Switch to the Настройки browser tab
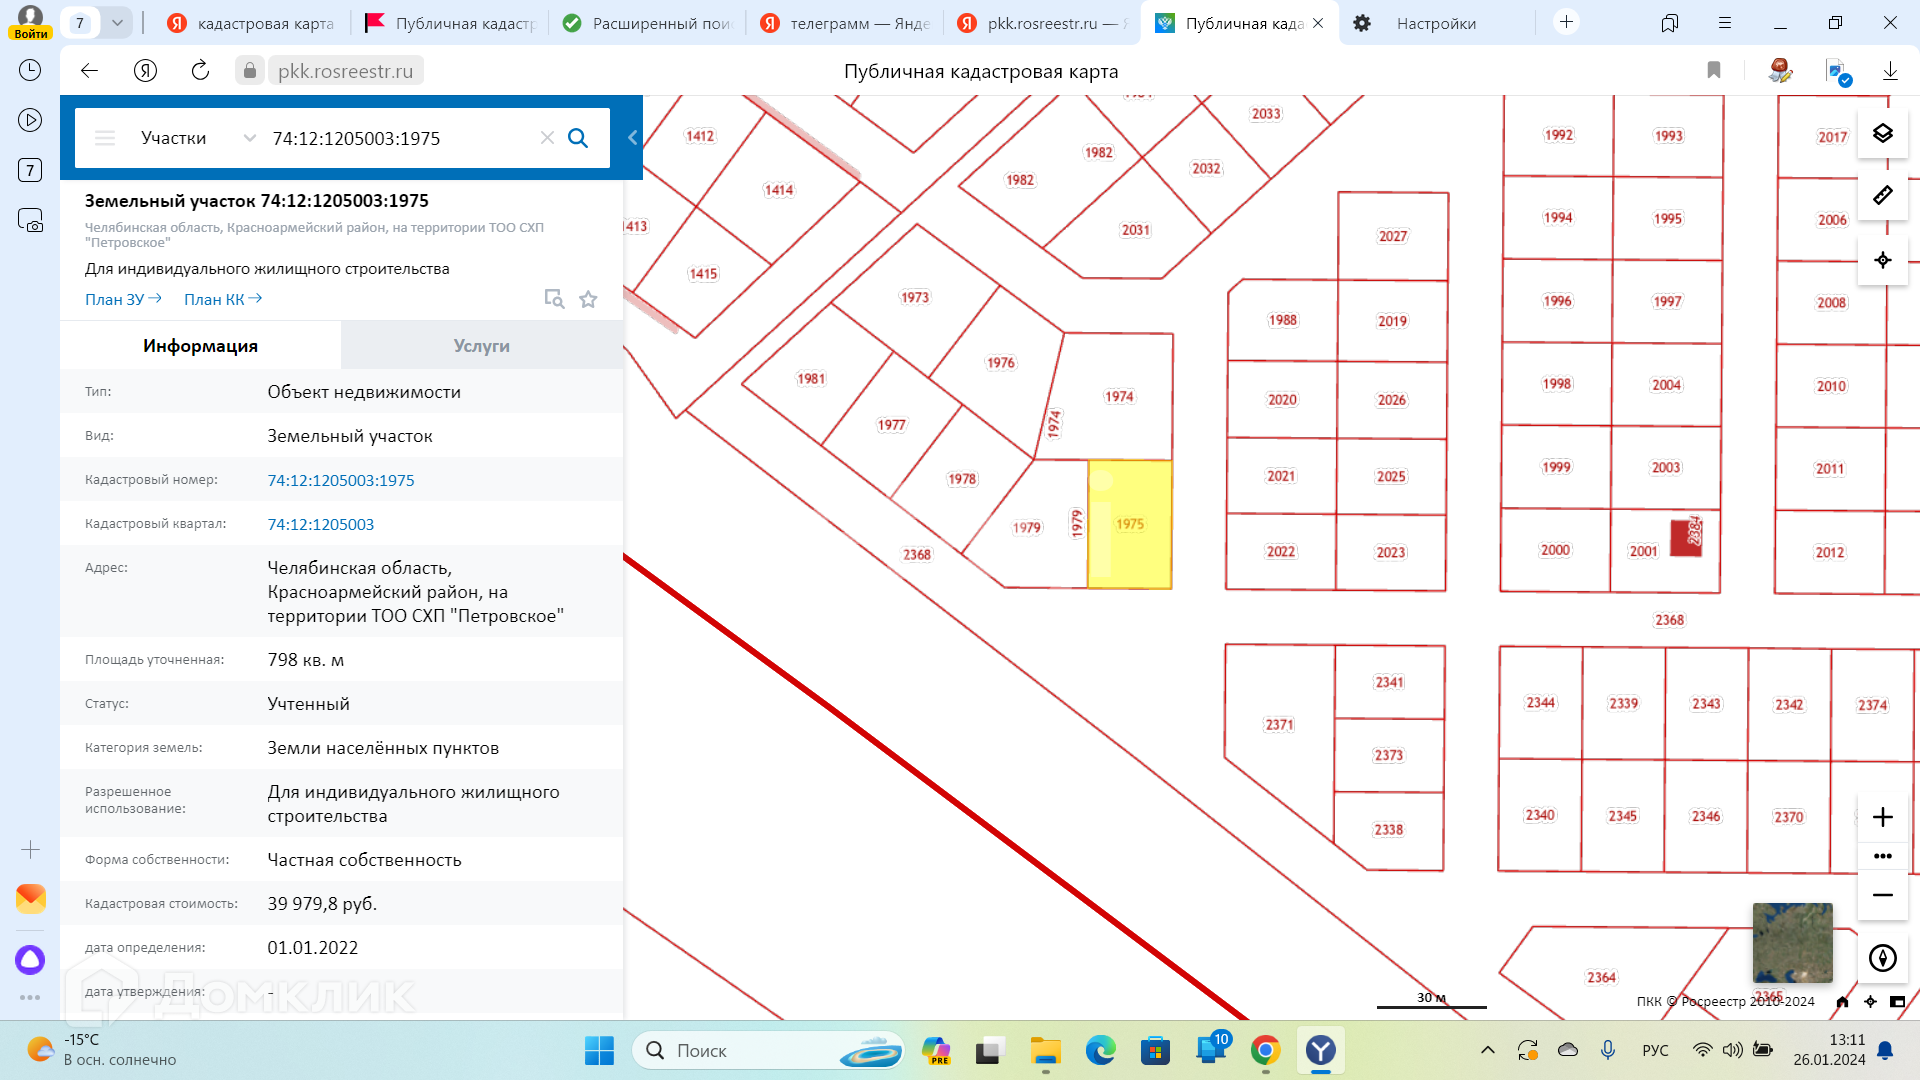Image resolution: width=1920 pixels, height=1080 pixels. pyautogui.click(x=1435, y=23)
